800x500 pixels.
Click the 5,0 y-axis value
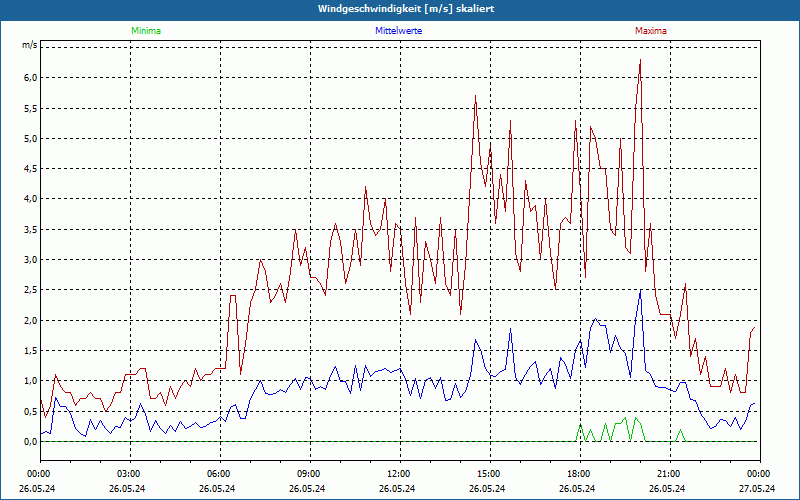(x=31, y=138)
